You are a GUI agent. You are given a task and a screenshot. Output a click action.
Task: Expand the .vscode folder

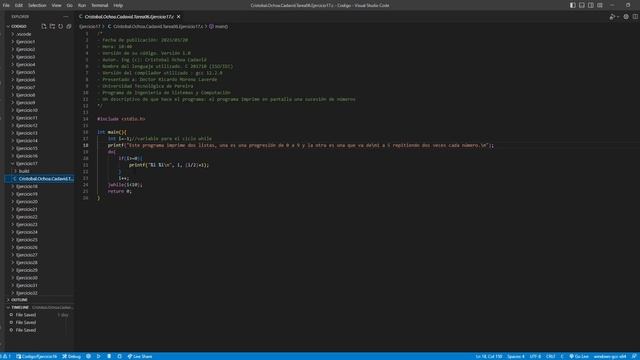[x=24, y=34]
